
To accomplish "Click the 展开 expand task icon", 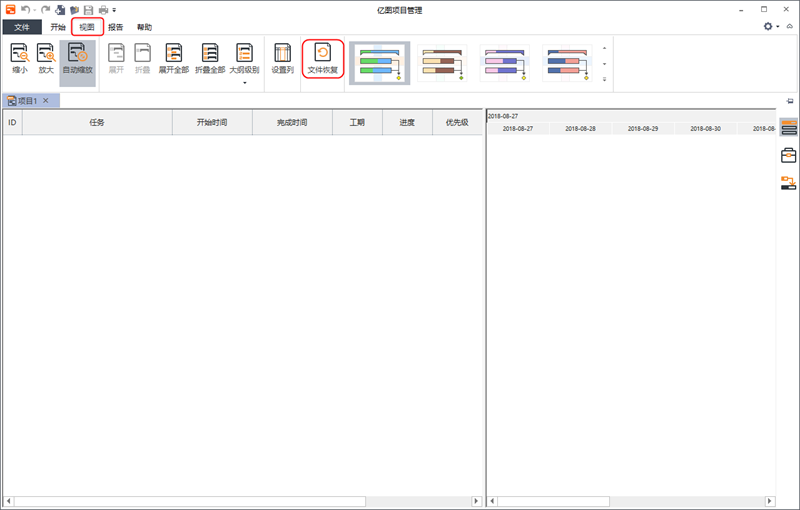I will pos(116,59).
